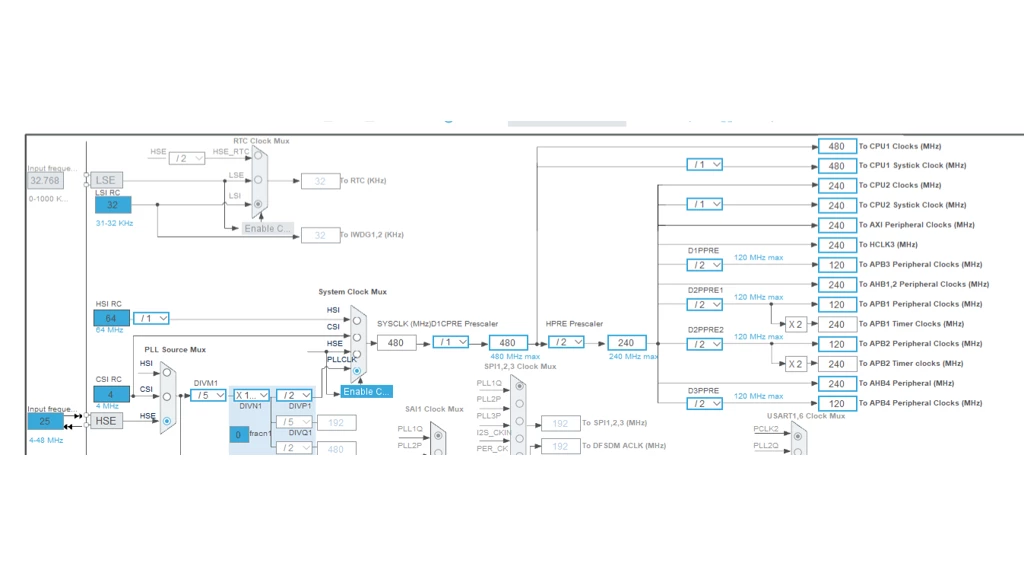Open the CPU1 Systick /1 divider dropdown
Image resolution: width=1024 pixels, height=576 pixels.
click(705, 165)
